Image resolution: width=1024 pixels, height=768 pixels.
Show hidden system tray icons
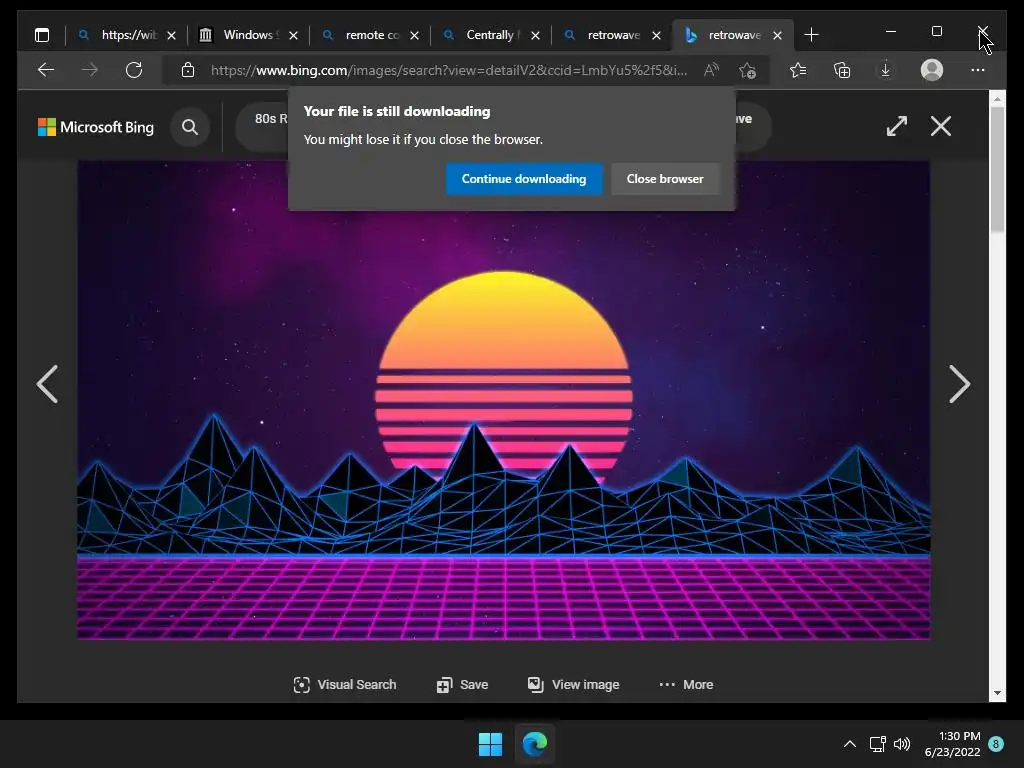(x=850, y=744)
